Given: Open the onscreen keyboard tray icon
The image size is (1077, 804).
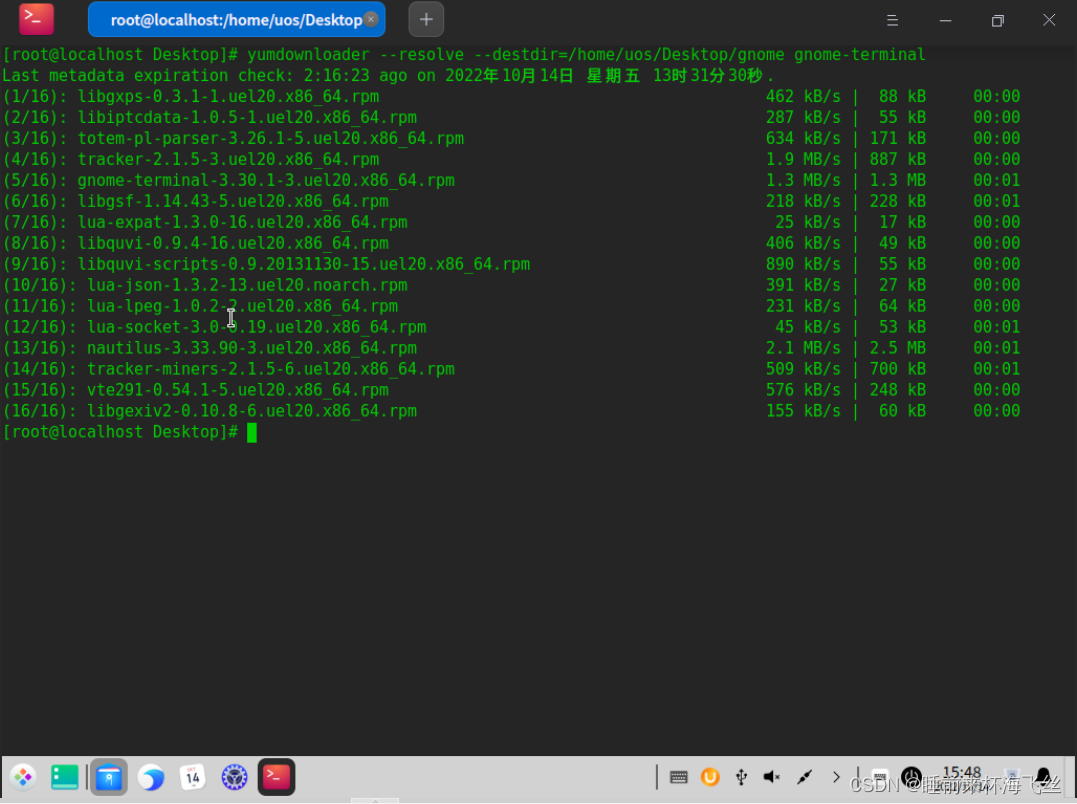Looking at the screenshot, I should 678,776.
